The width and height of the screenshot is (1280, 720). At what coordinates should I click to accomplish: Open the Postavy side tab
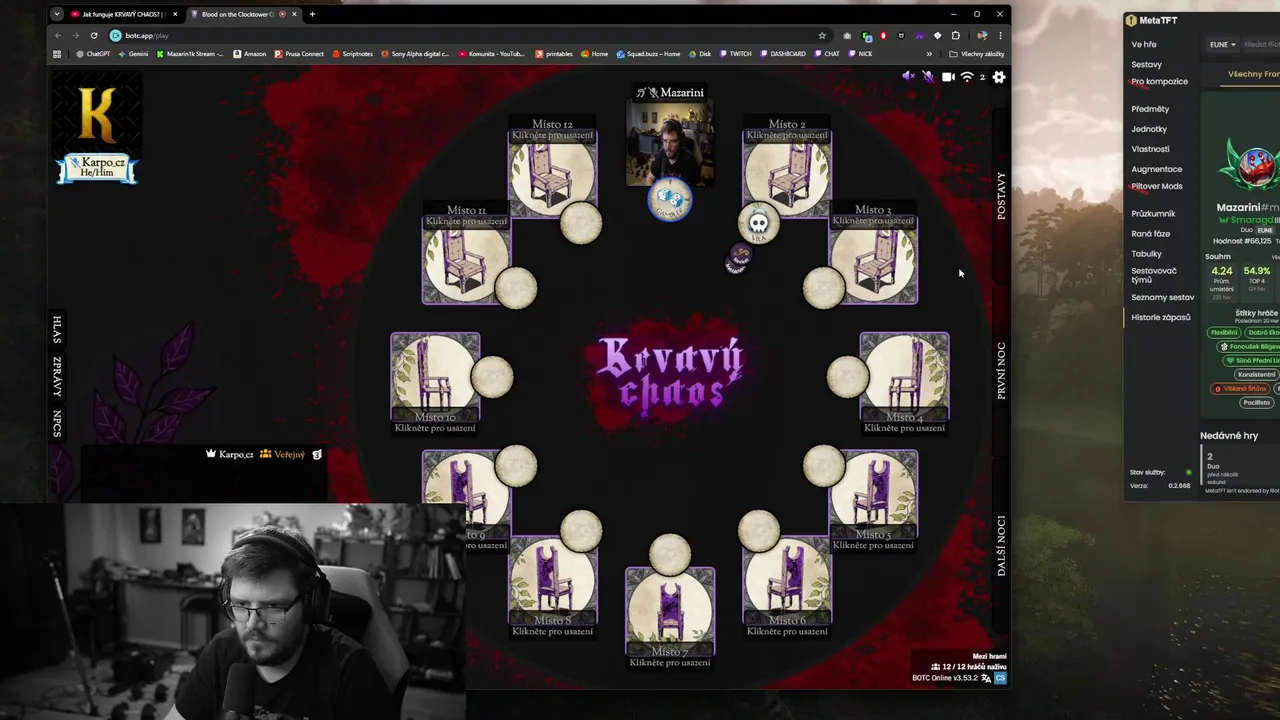click(1001, 196)
